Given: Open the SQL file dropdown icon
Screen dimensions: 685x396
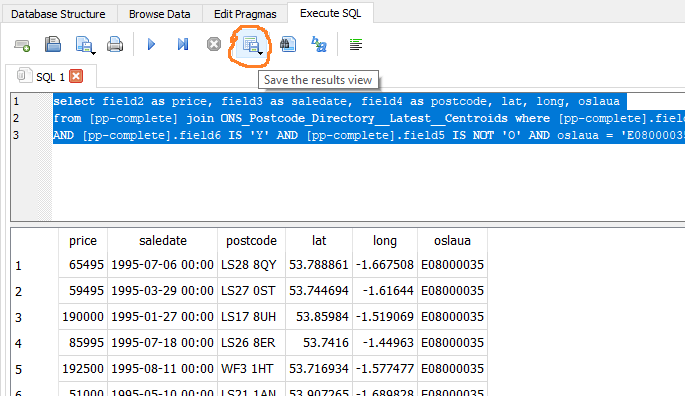Looking at the screenshot, I should (85, 45).
